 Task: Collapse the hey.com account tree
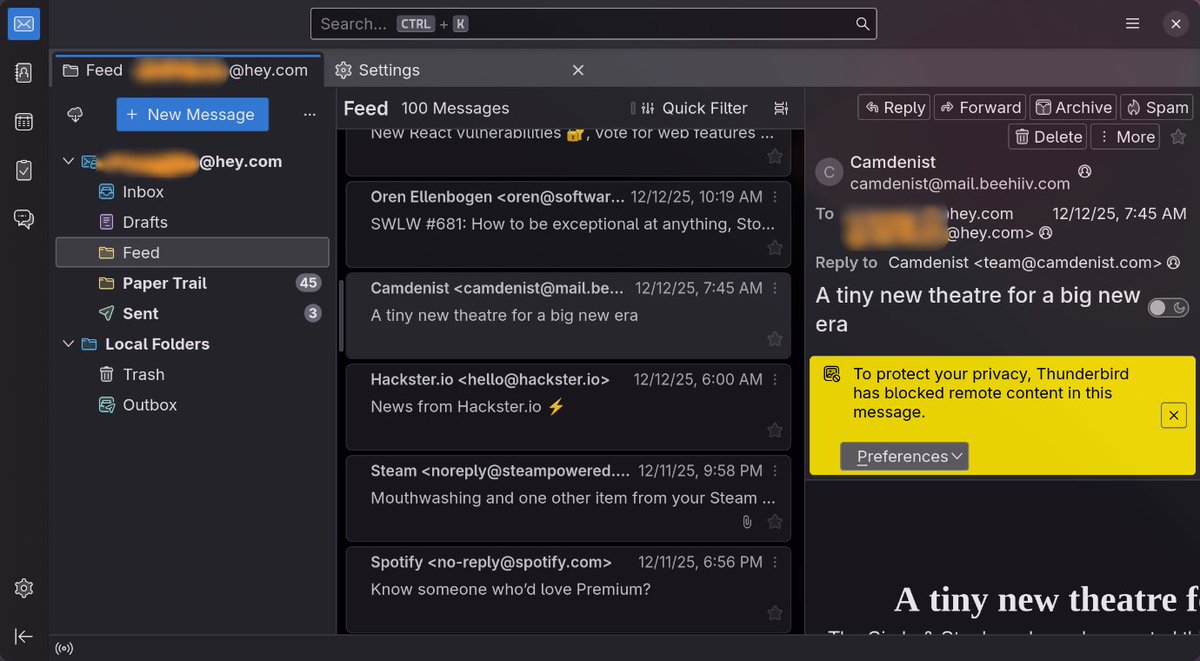pos(68,162)
